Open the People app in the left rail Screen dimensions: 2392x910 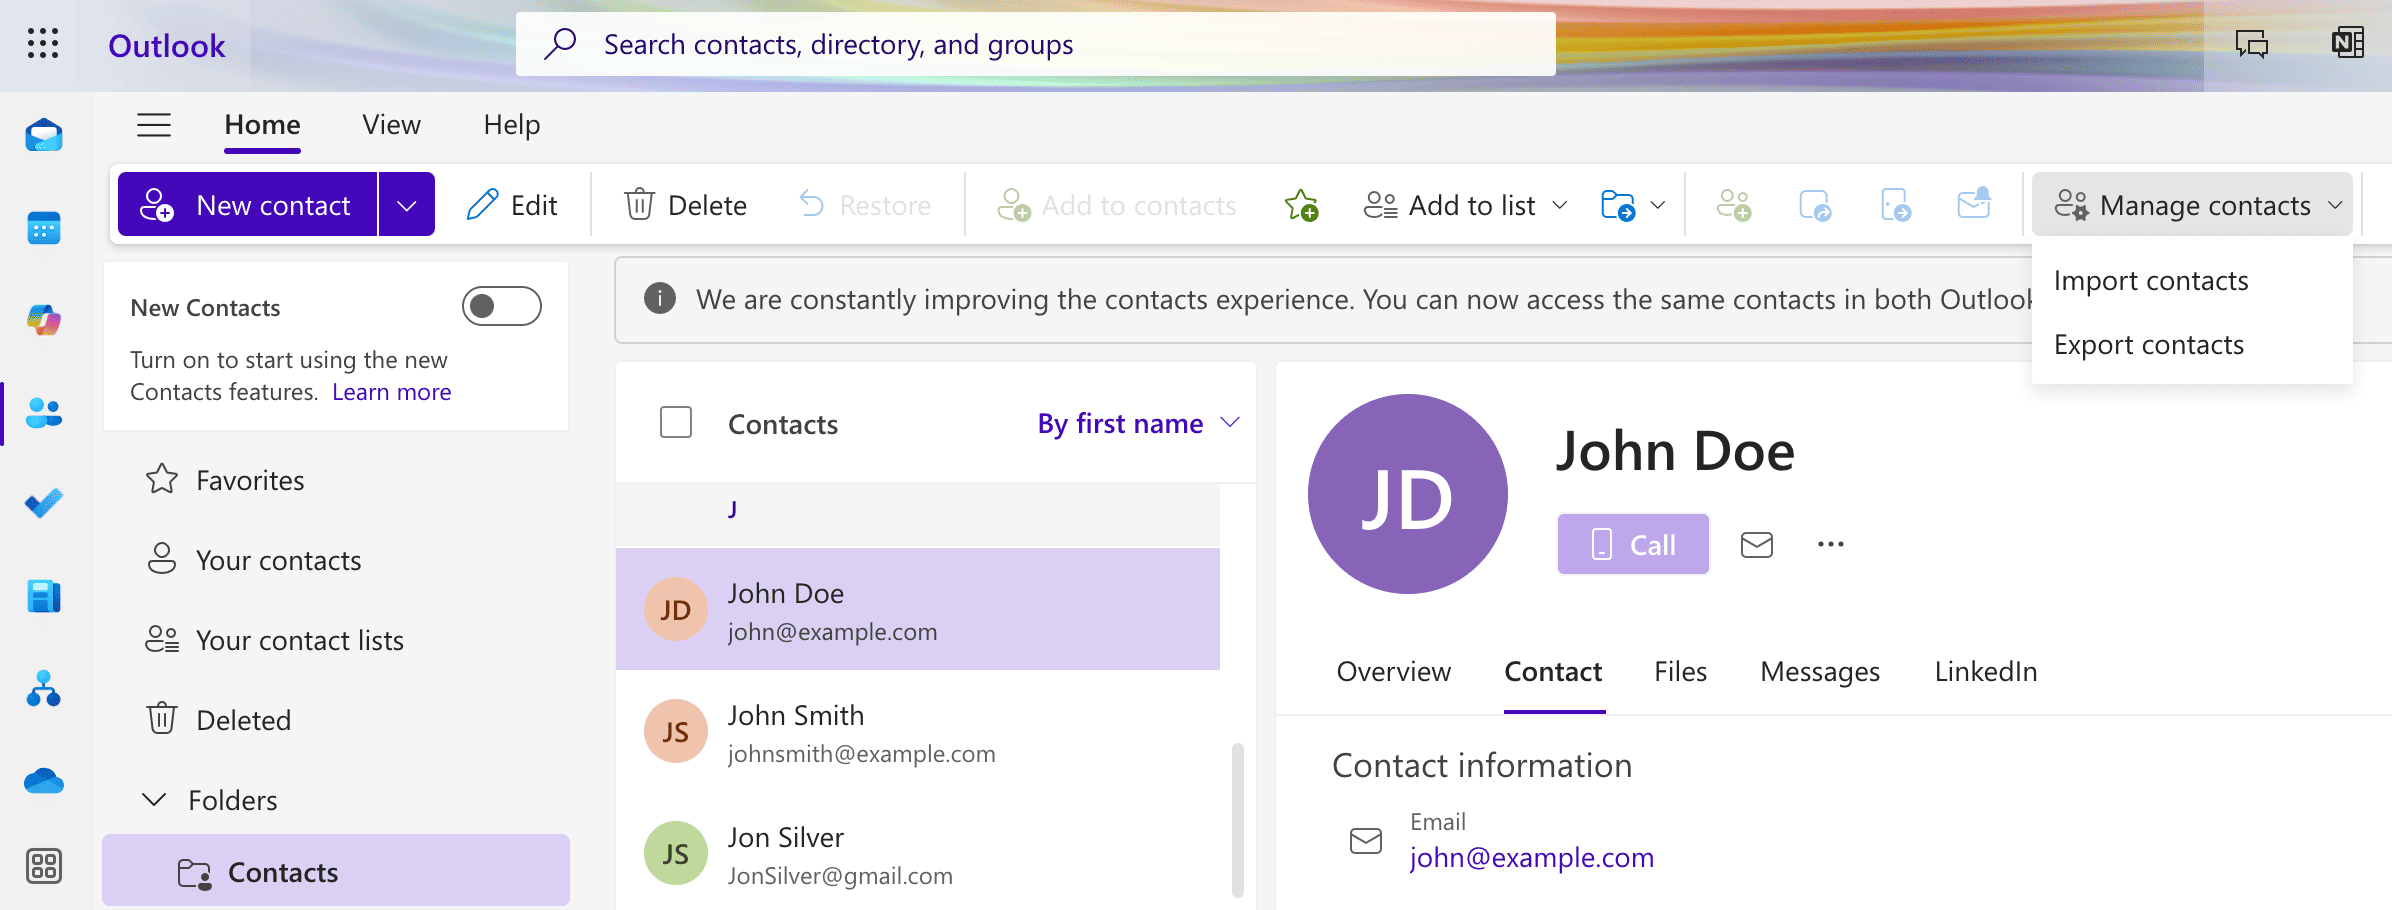coord(44,412)
